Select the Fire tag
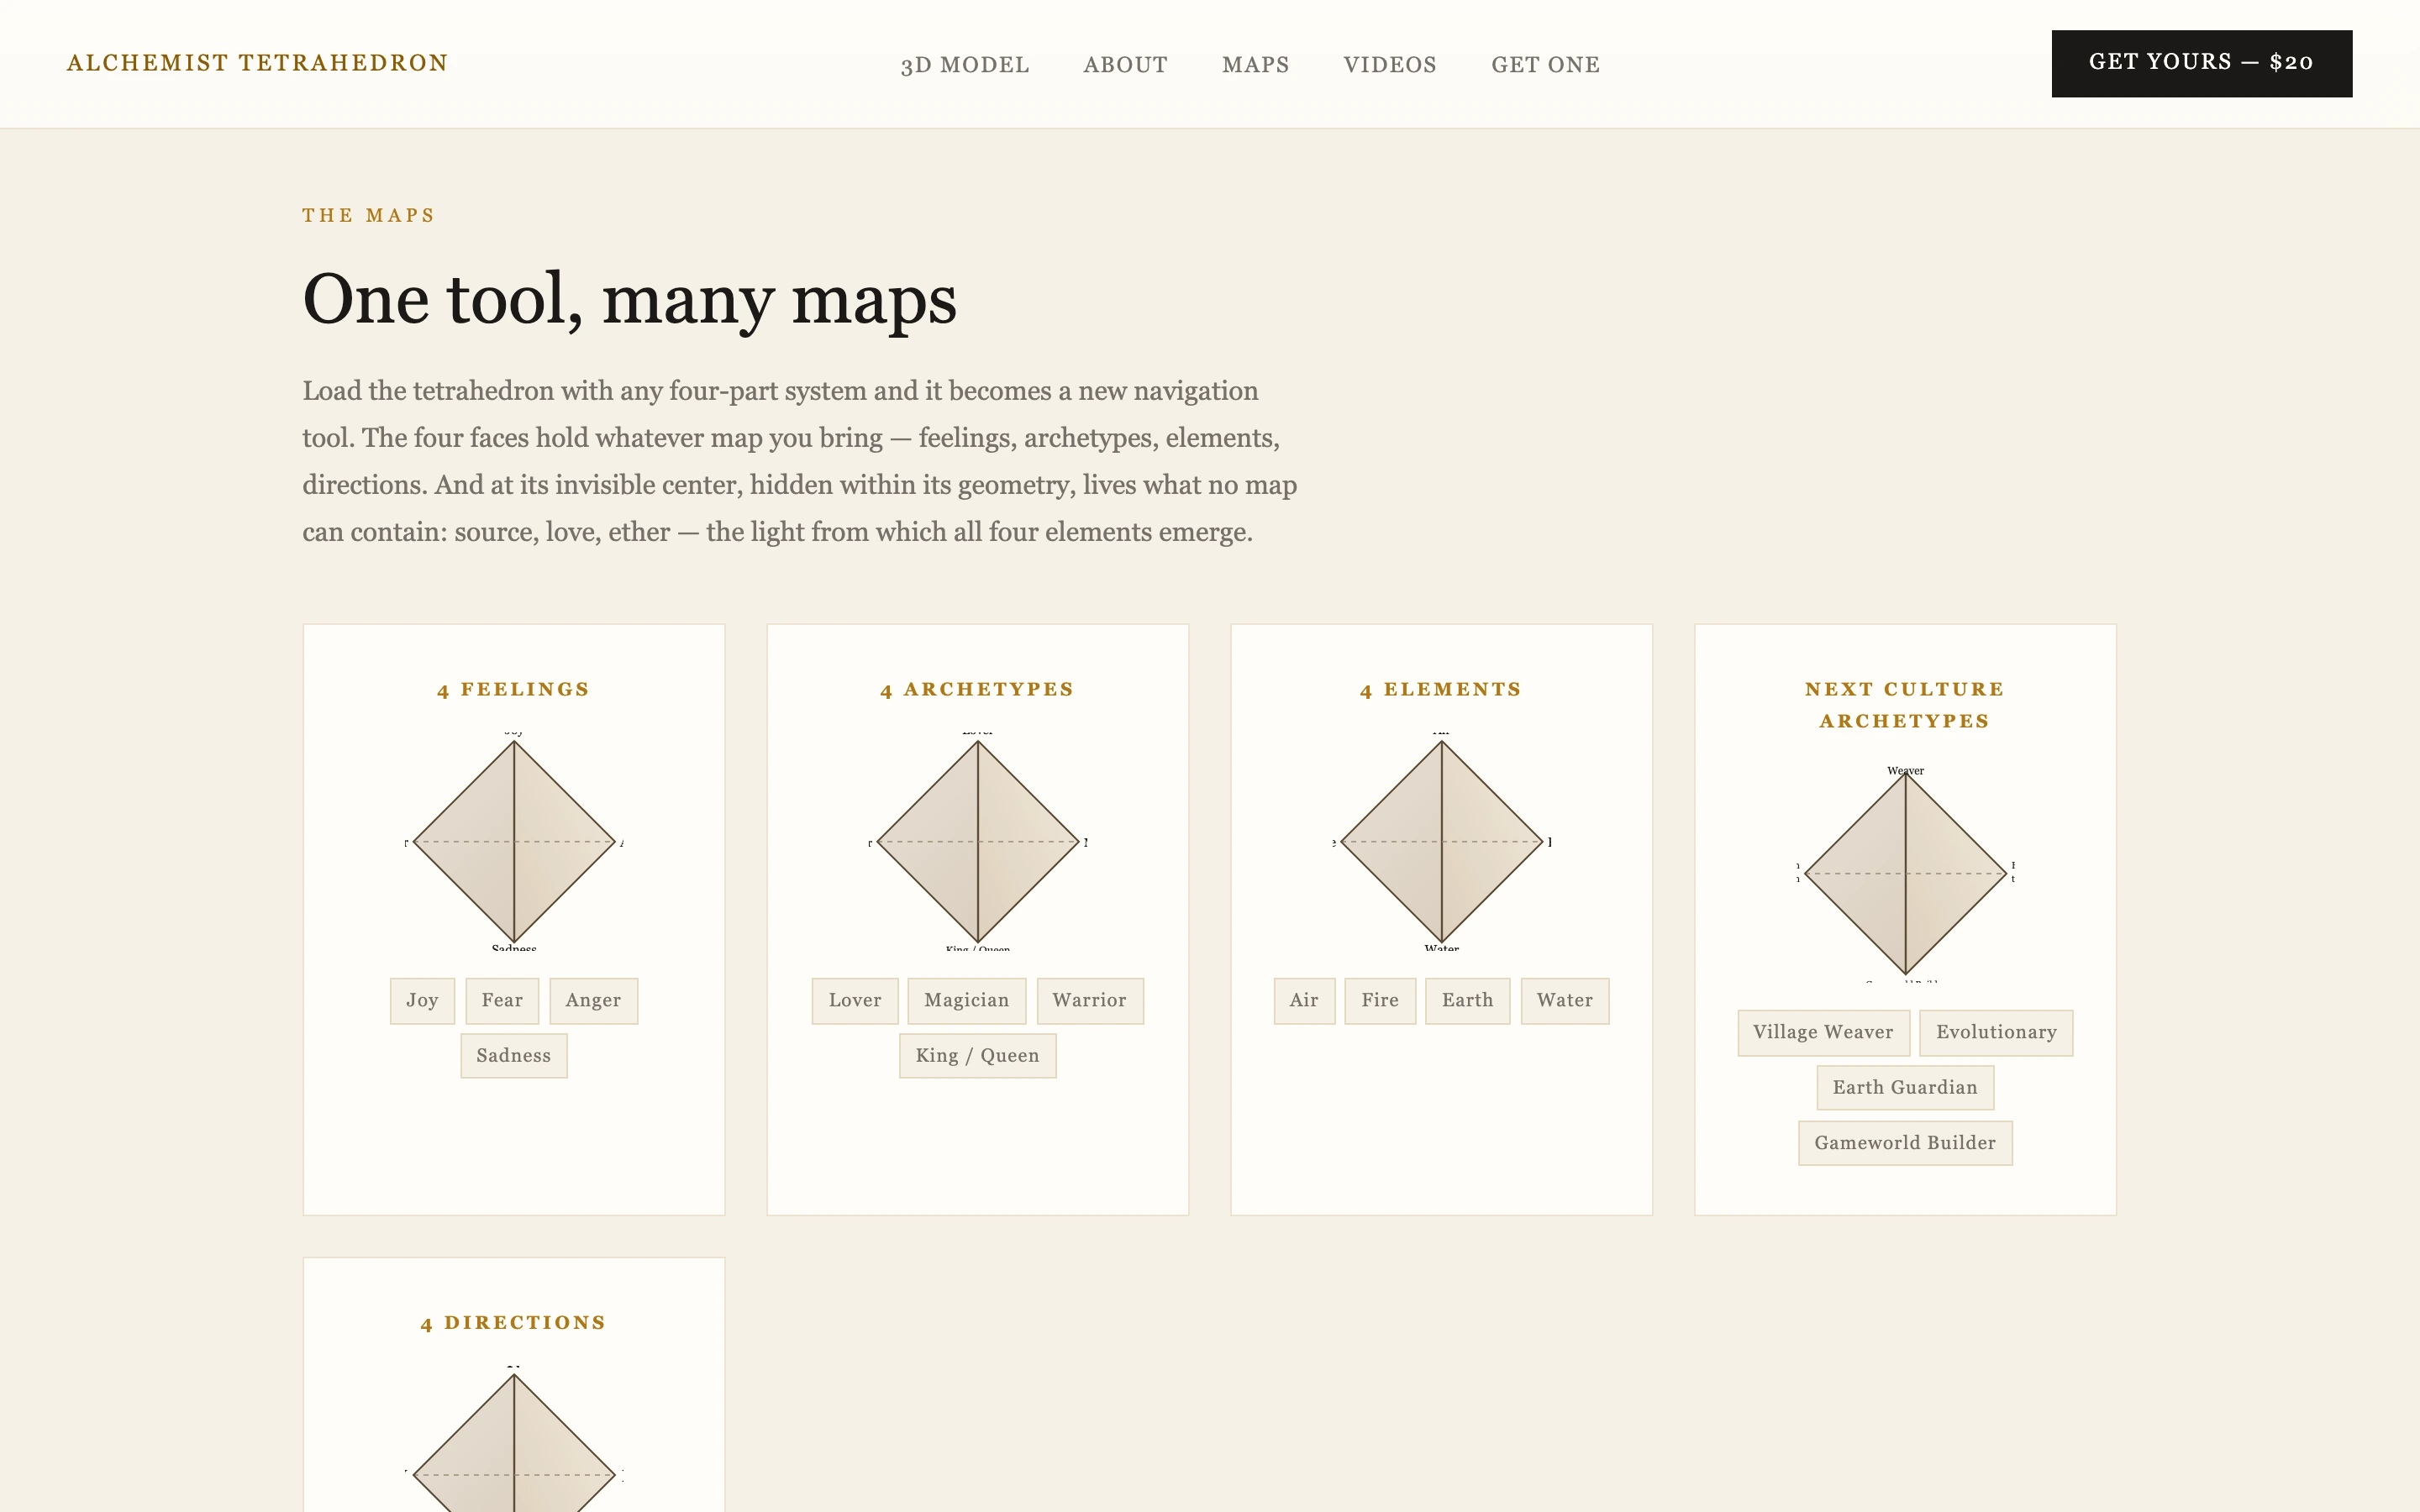The width and height of the screenshot is (2420, 1512). coord(1380,1000)
